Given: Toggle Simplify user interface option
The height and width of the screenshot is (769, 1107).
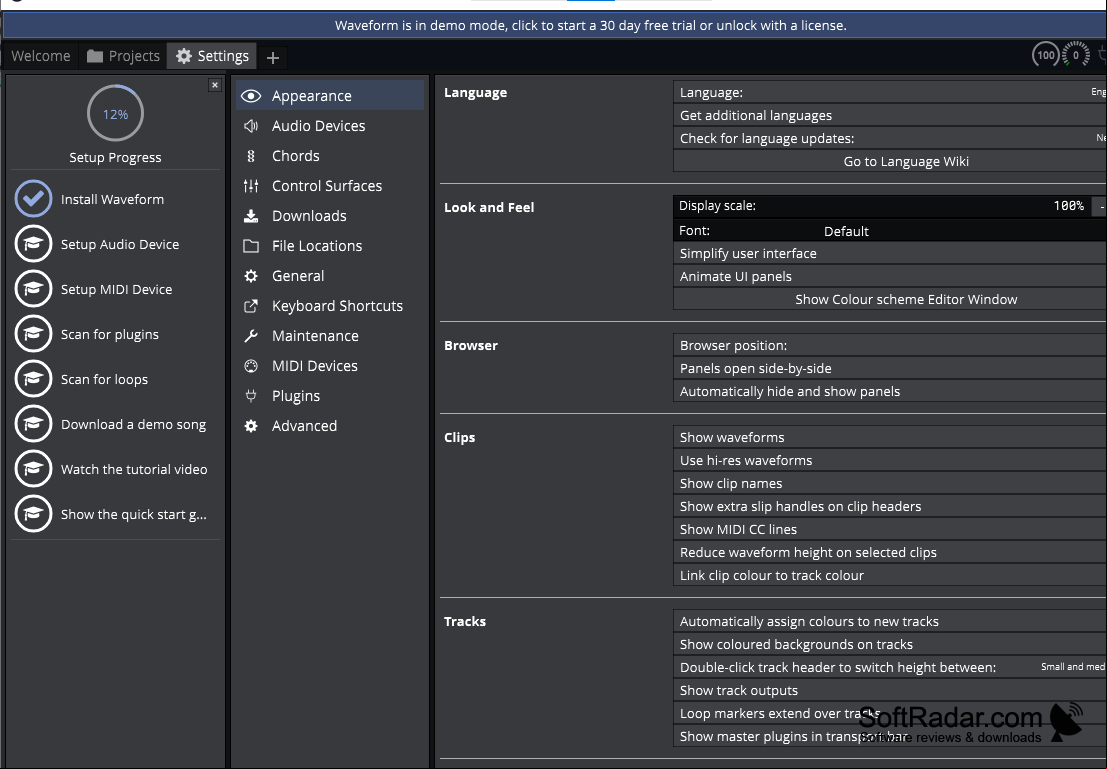Looking at the screenshot, I should (890, 254).
